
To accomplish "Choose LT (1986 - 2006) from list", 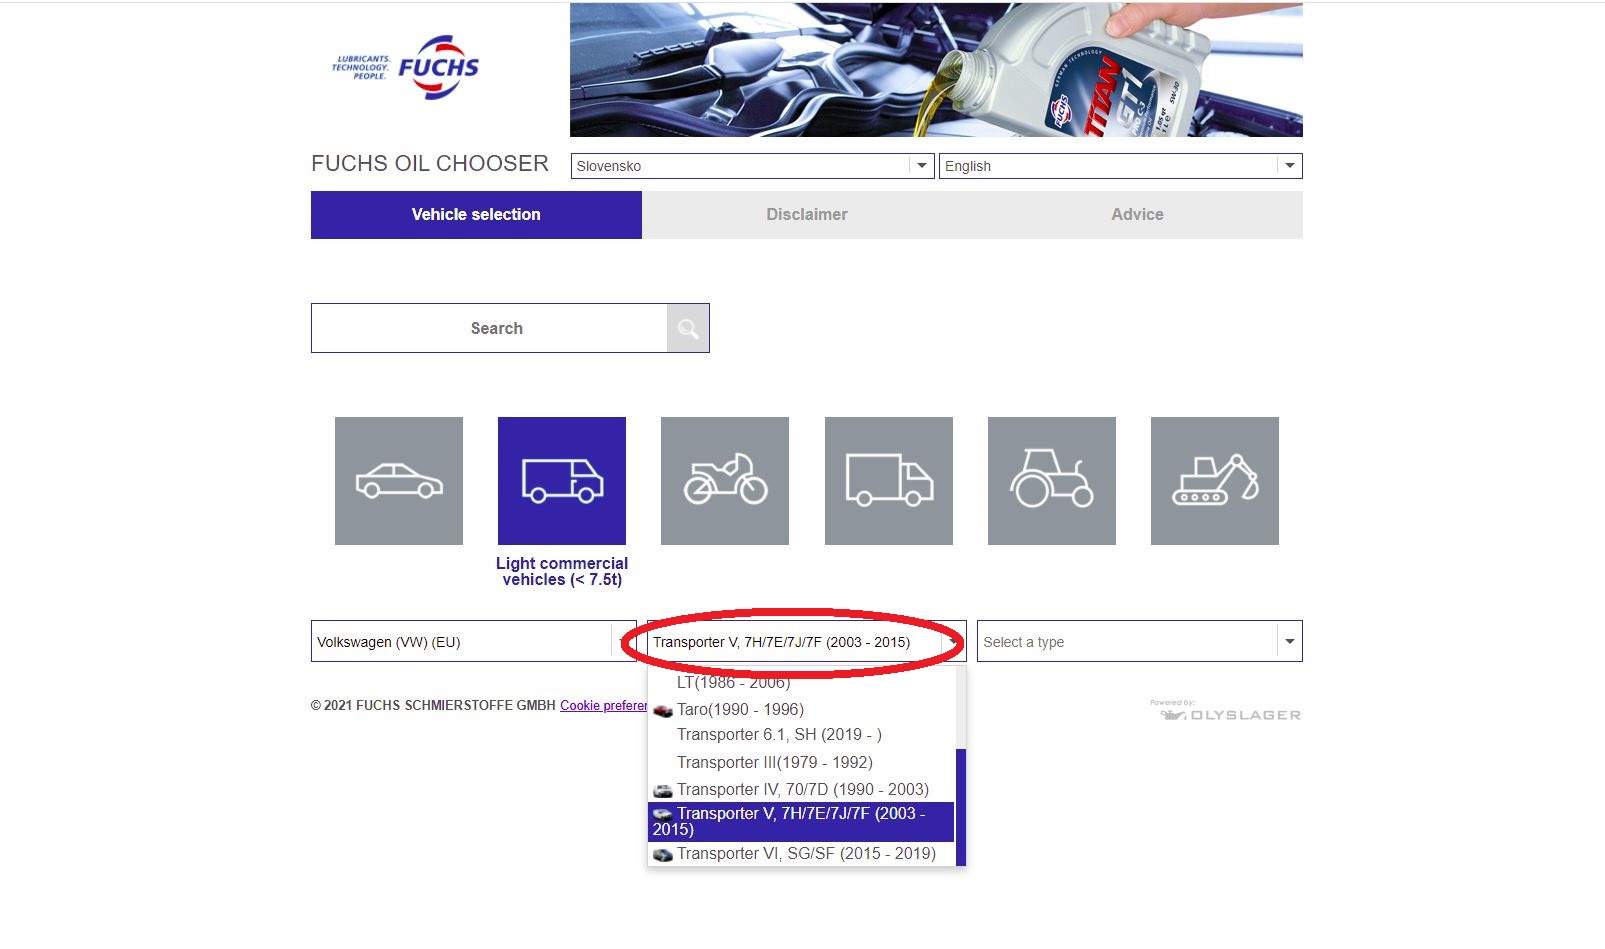I will pos(801,682).
